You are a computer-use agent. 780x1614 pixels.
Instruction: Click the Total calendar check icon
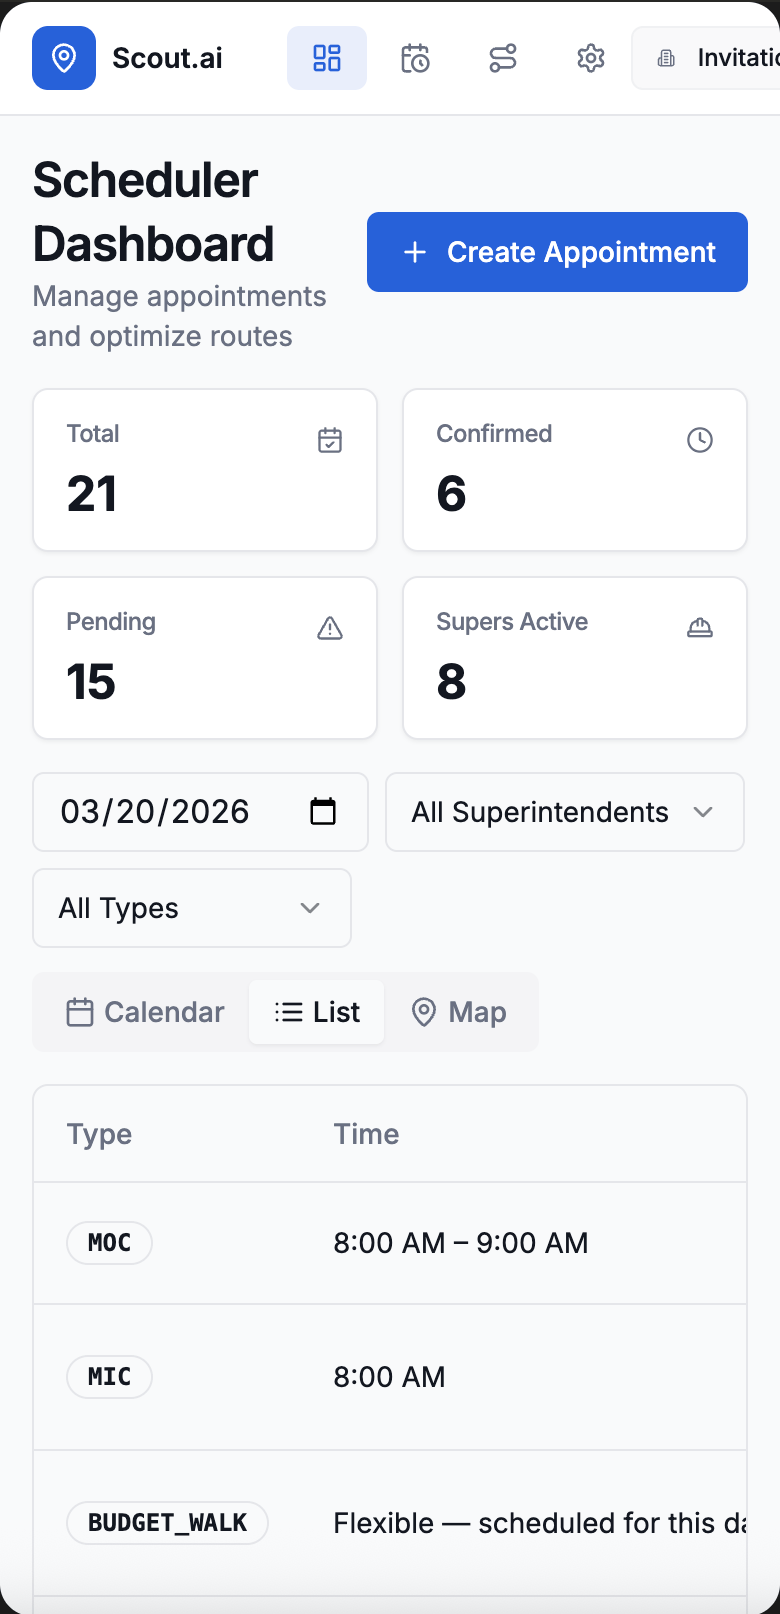[x=330, y=440]
